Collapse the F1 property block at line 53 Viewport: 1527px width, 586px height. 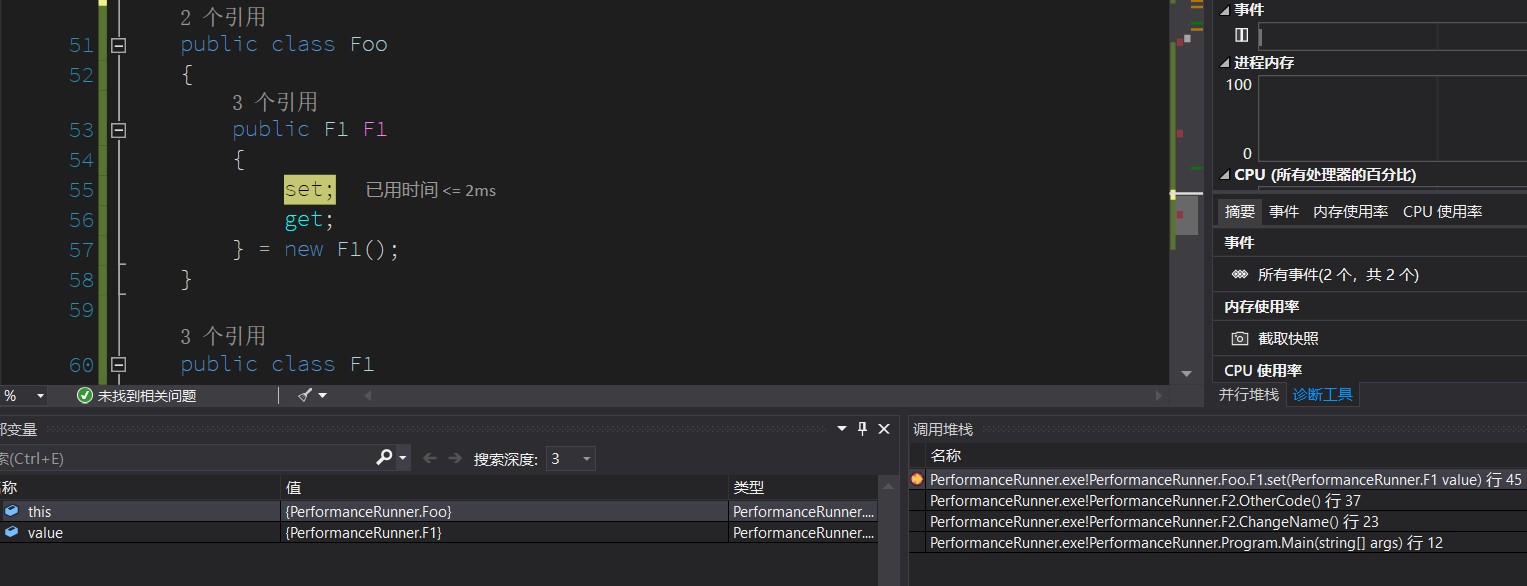(119, 130)
